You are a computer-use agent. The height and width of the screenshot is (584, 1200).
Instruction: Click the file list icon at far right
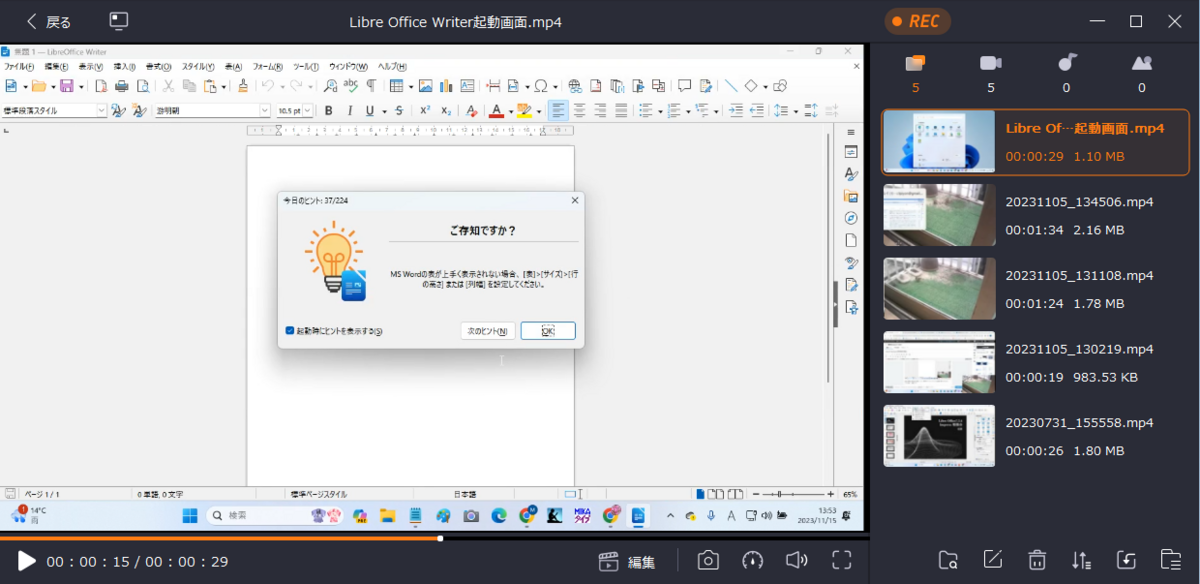pyautogui.click(x=1170, y=560)
